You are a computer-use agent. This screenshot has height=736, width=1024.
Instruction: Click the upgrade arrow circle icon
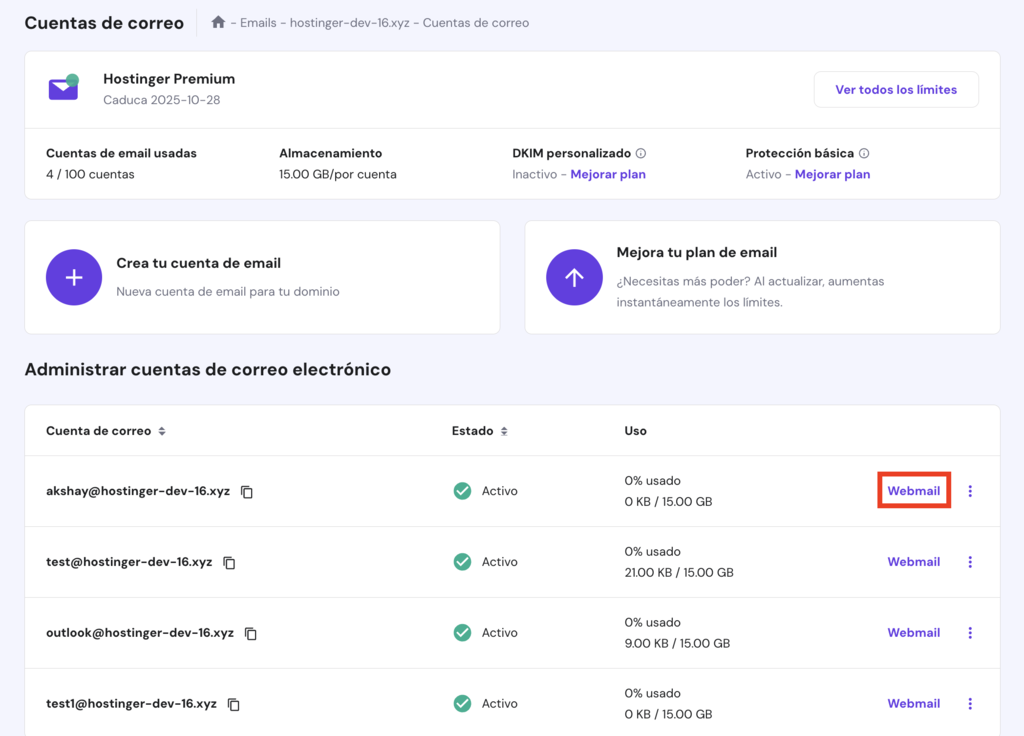click(x=574, y=277)
